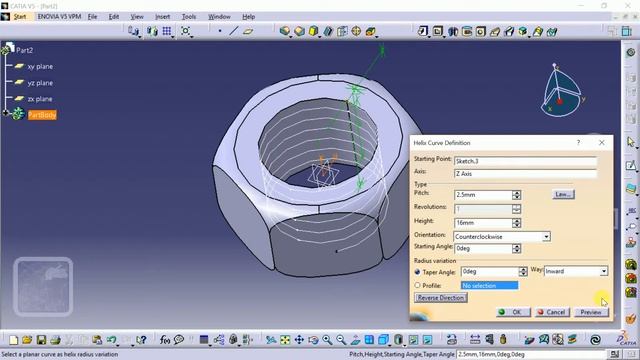Click the Axis field showing Z Axis
The image size is (640, 360).
[526, 174]
